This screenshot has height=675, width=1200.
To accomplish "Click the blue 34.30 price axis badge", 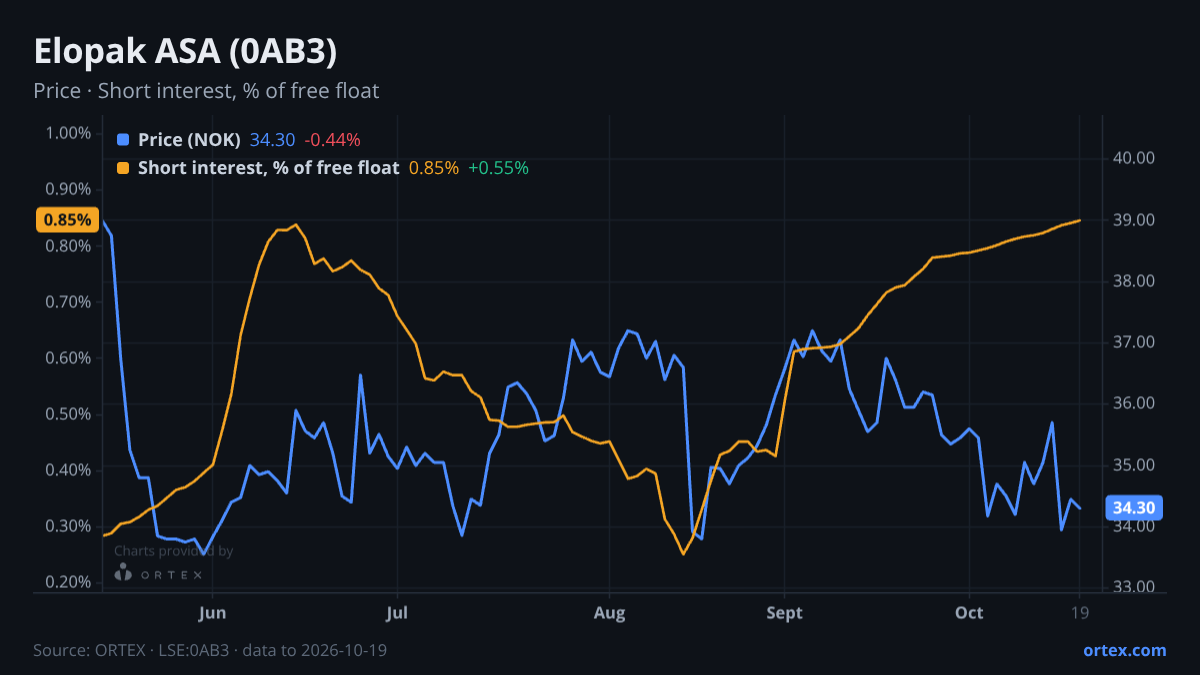I will [x=1134, y=508].
